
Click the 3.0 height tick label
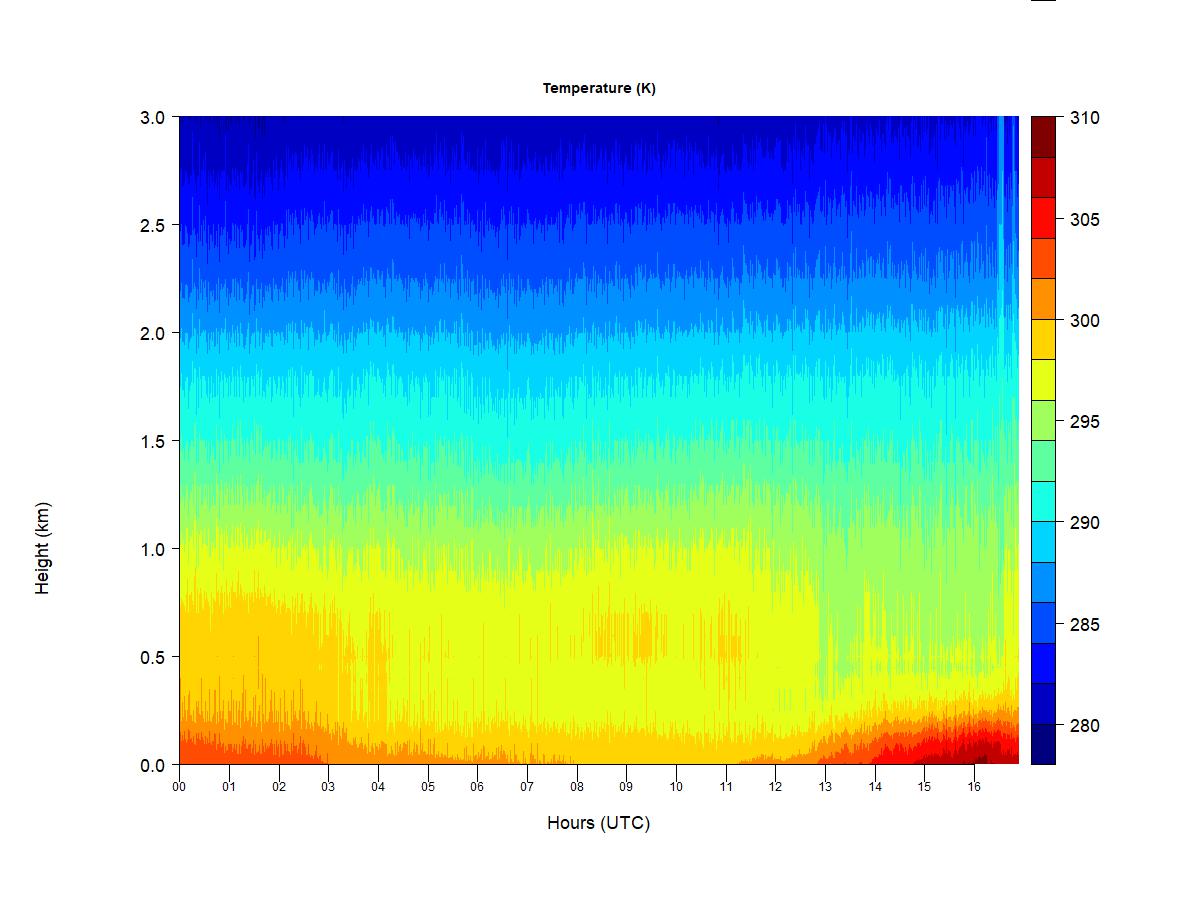pos(152,117)
